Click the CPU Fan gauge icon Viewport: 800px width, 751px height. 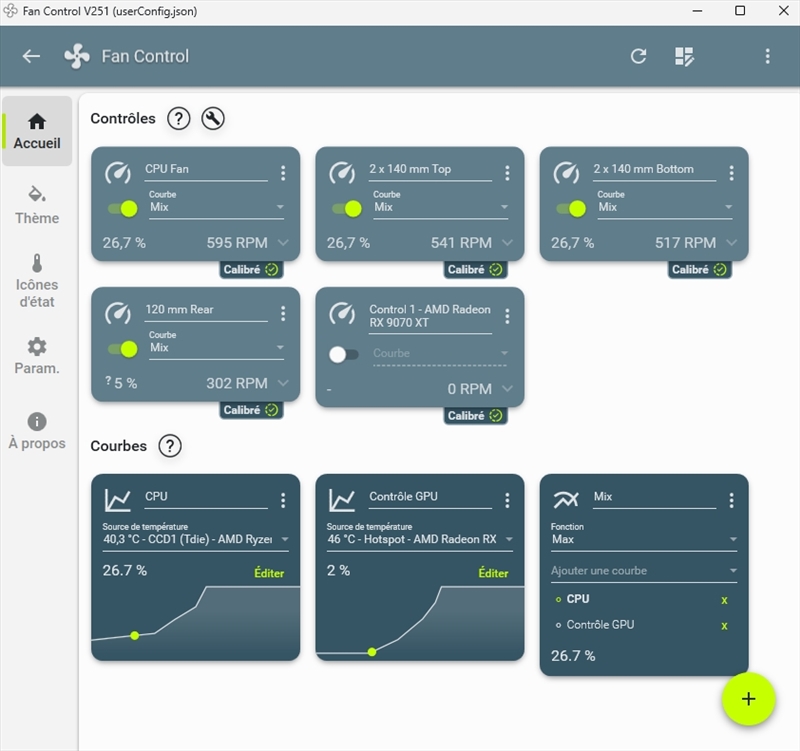118,172
